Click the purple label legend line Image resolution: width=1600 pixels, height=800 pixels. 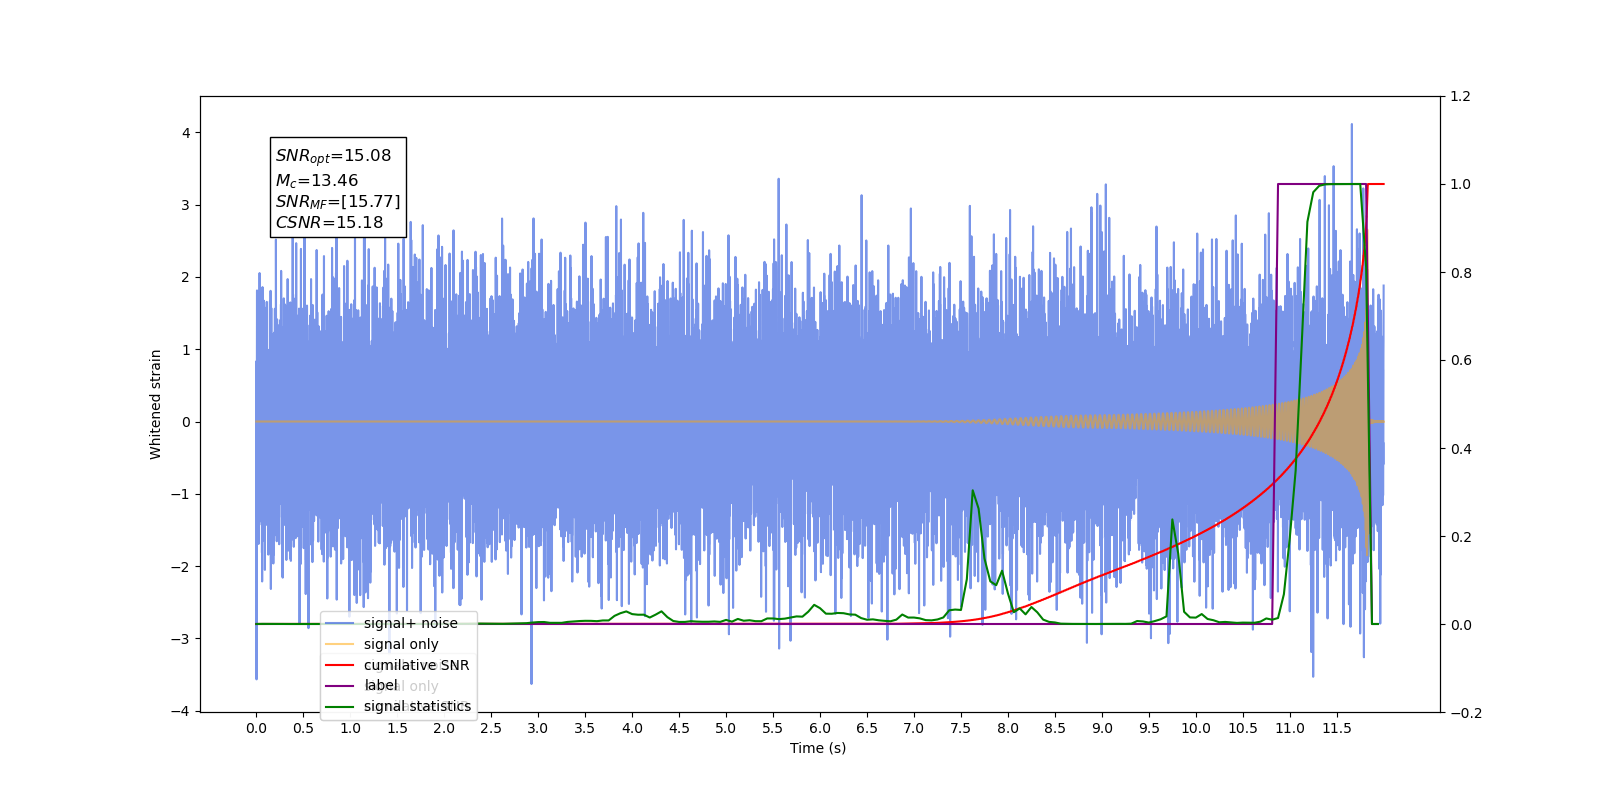pos(340,686)
